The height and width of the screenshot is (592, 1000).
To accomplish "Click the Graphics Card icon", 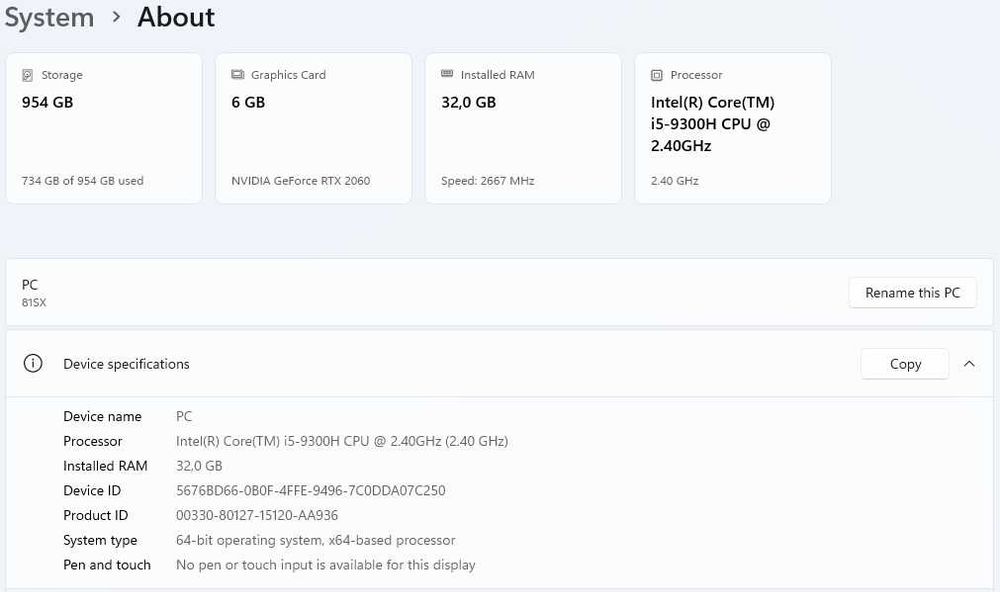I will (237, 75).
